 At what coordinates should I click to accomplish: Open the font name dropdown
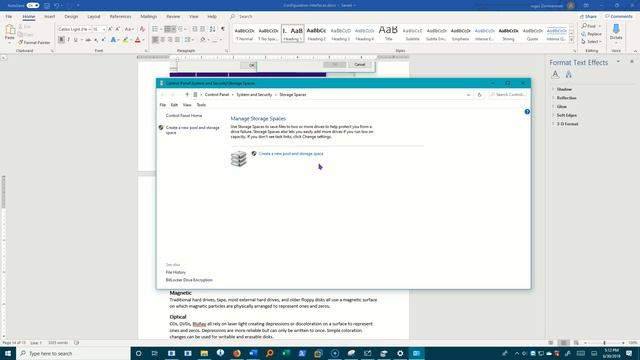pos(89,29)
